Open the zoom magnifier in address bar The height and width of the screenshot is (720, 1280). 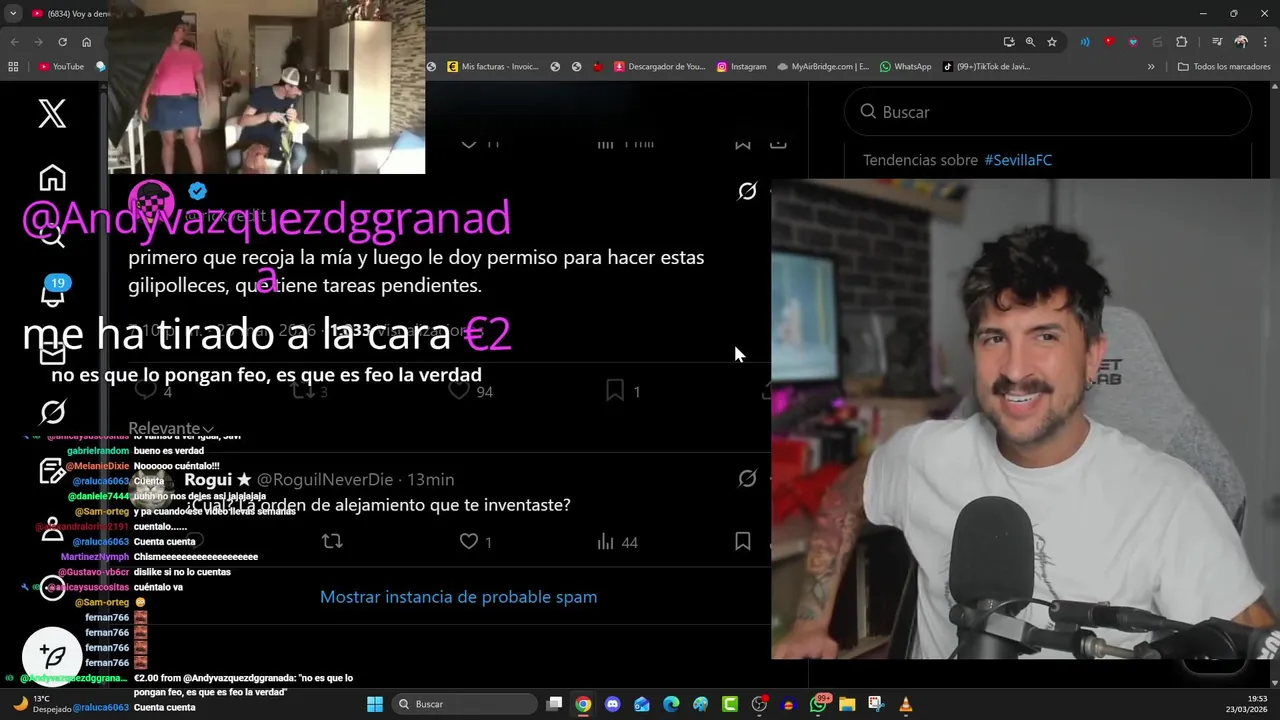pos(1030,42)
